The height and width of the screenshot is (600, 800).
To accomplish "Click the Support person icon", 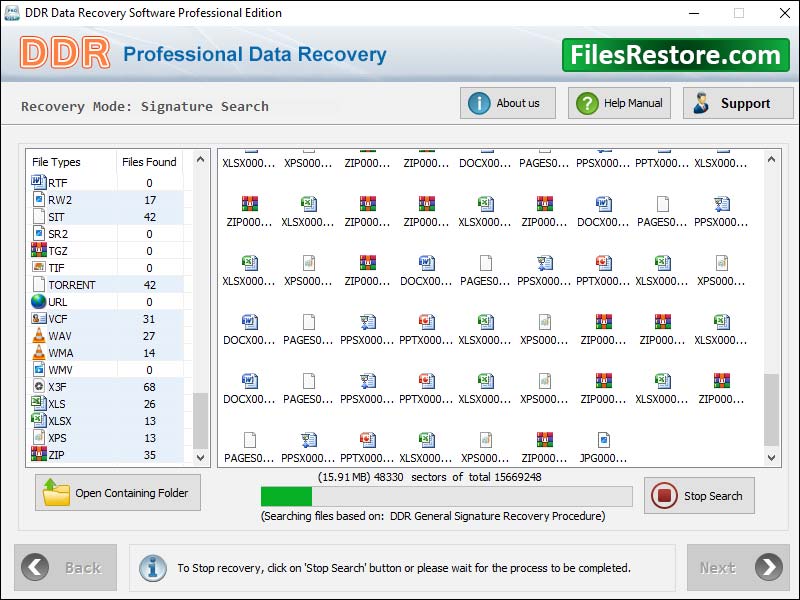I will tap(700, 102).
